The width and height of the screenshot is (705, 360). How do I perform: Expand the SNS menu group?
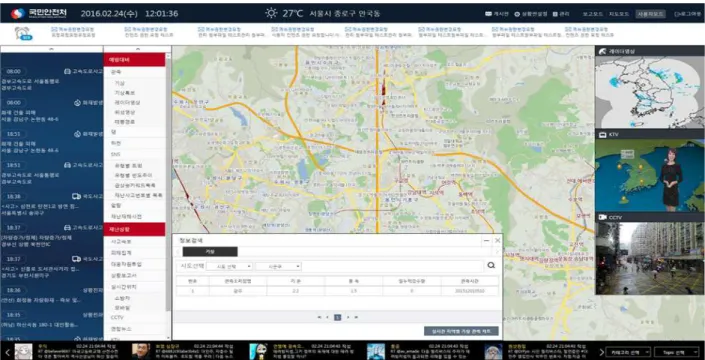(116, 154)
